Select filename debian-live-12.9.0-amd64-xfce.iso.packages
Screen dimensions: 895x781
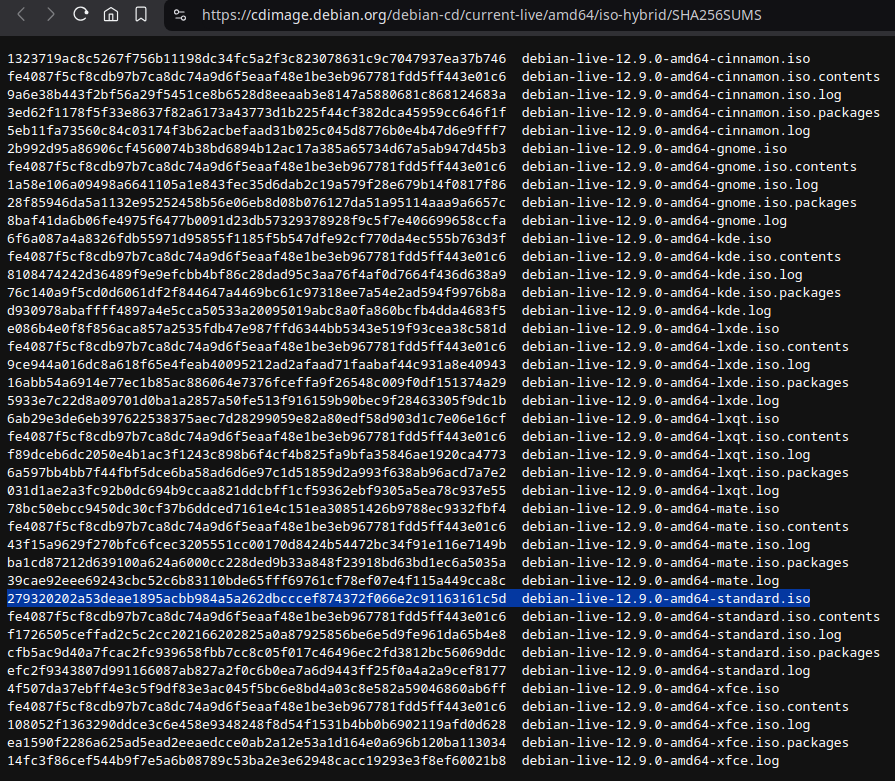[685, 742]
